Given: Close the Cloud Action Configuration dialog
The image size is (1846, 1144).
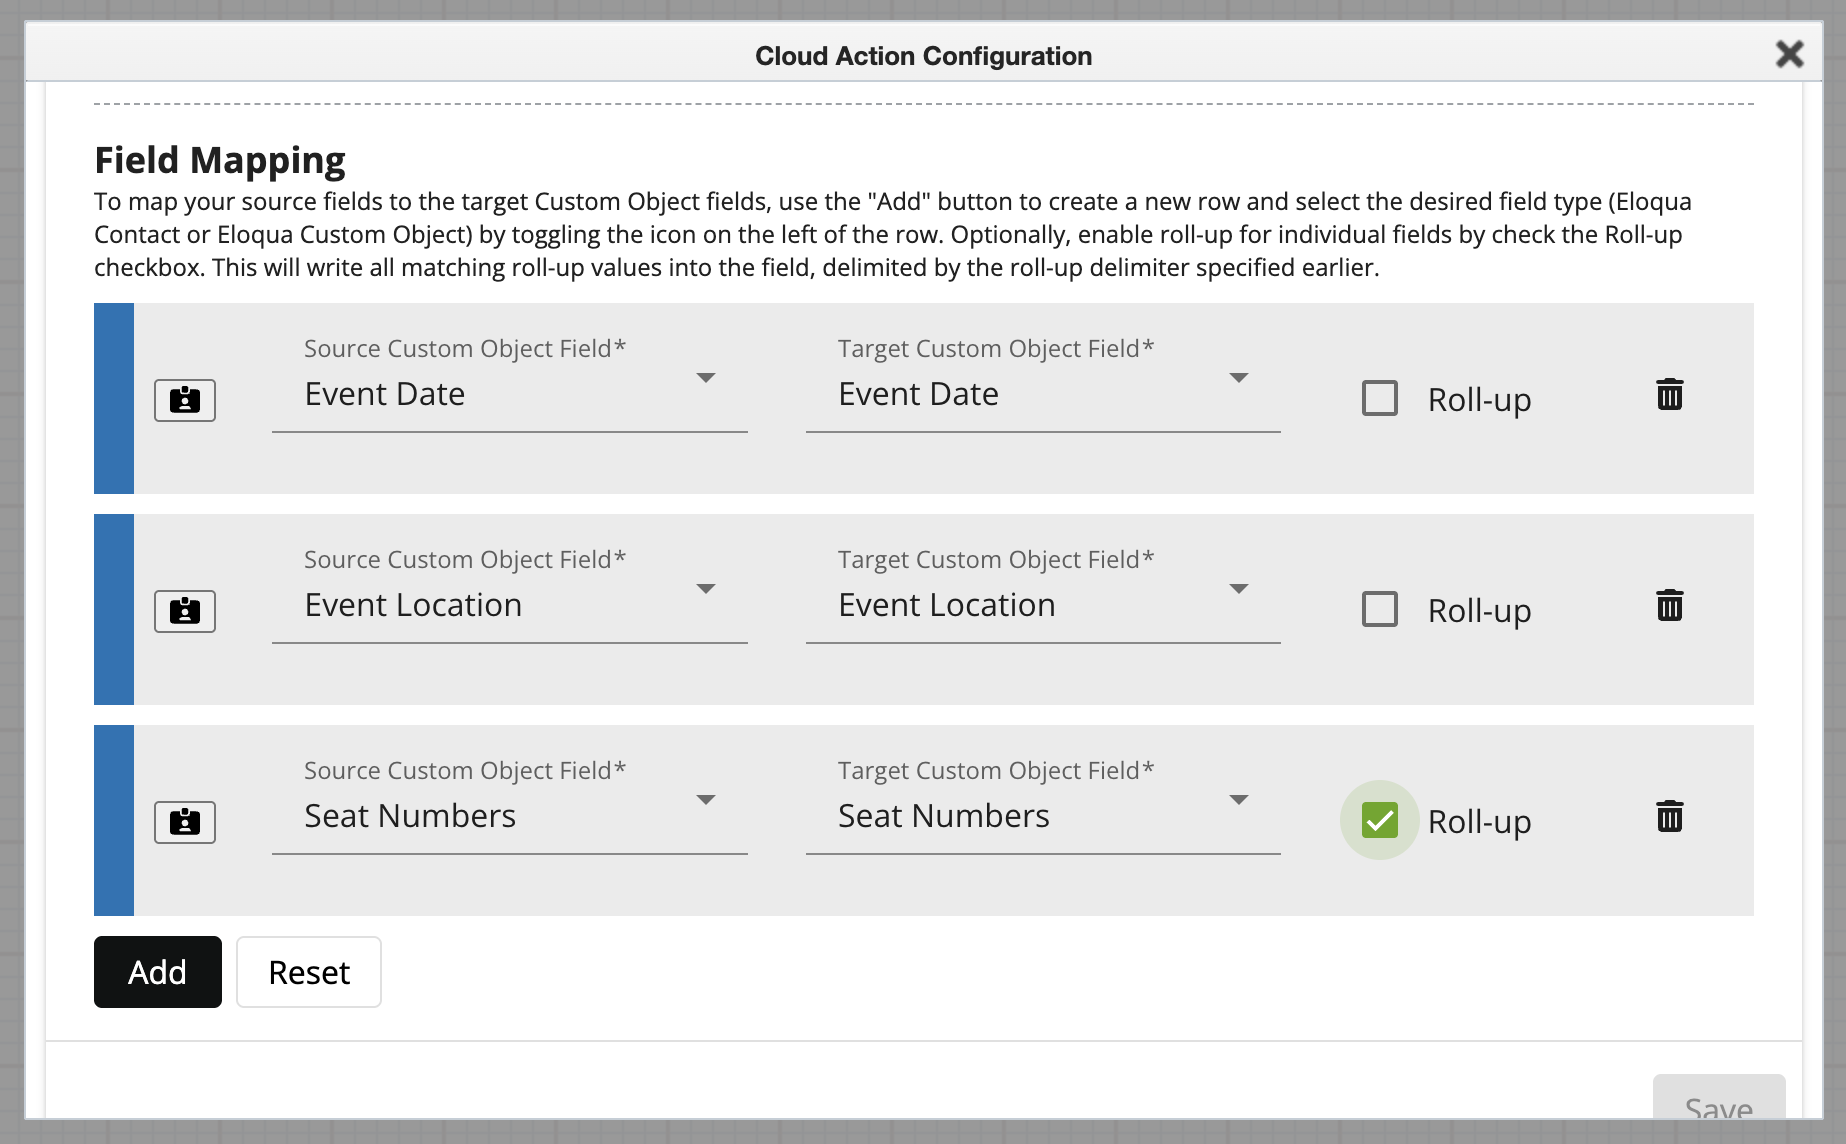Looking at the screenshot, I should 1789,54.
